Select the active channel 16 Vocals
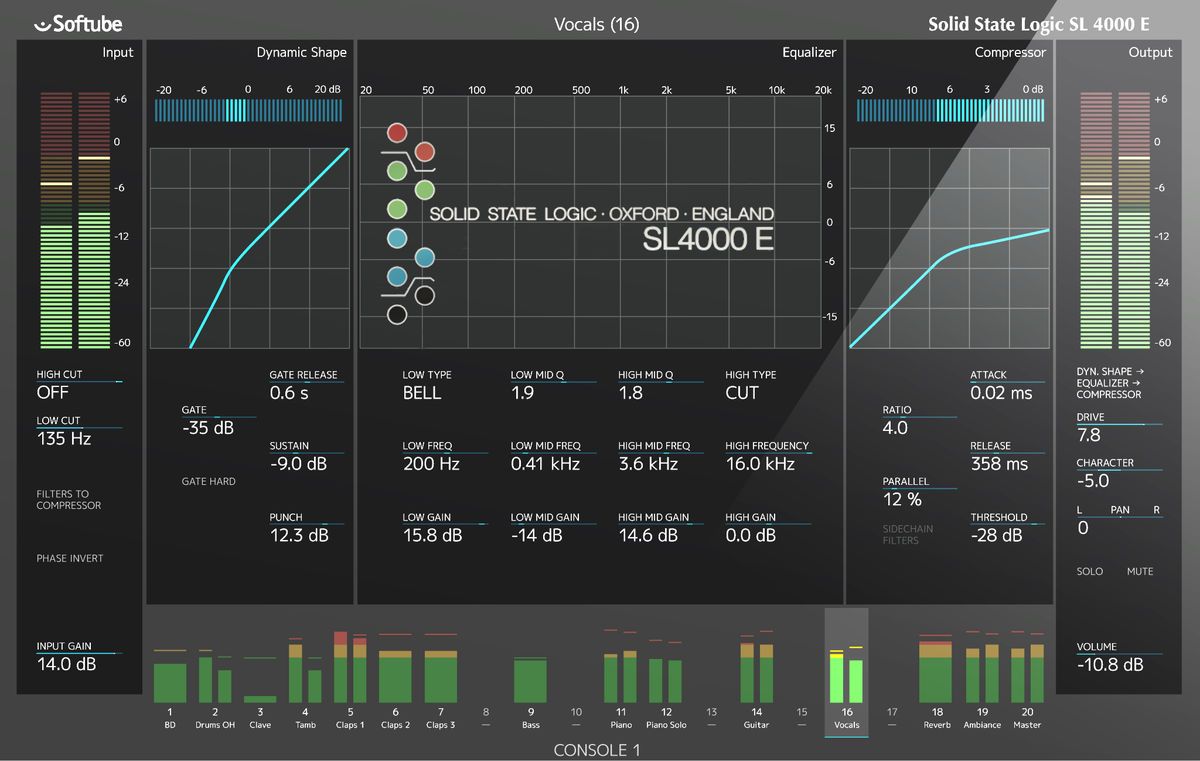This screenshot has width=1200, height=761. [x=846, y=672]
